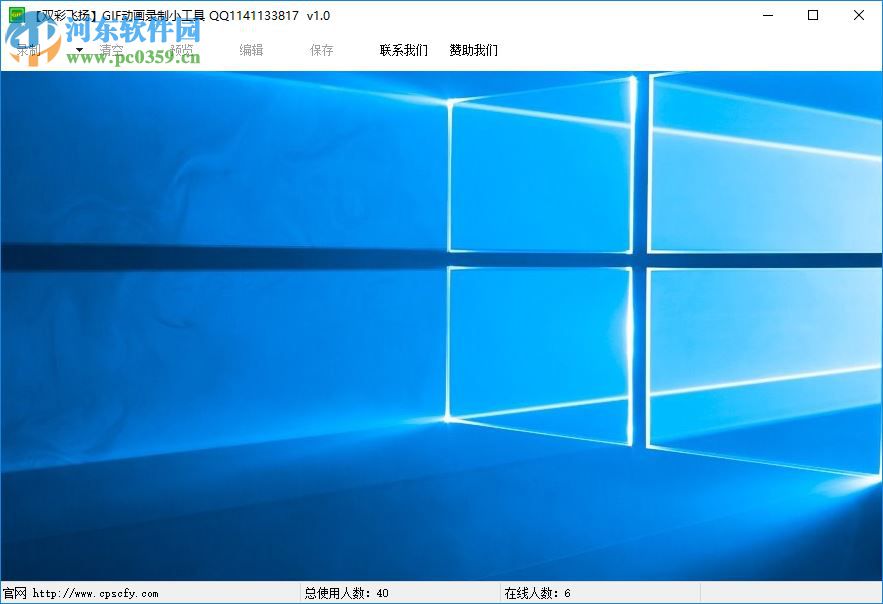Viewport: 883px width, 604px height.
Task: Maximize the GIF recorder window
Action: (813, 15)
